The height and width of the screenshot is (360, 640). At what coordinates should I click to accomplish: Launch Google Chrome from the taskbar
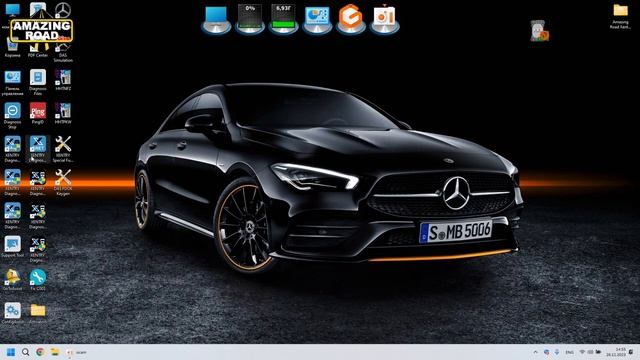[40, 352]
